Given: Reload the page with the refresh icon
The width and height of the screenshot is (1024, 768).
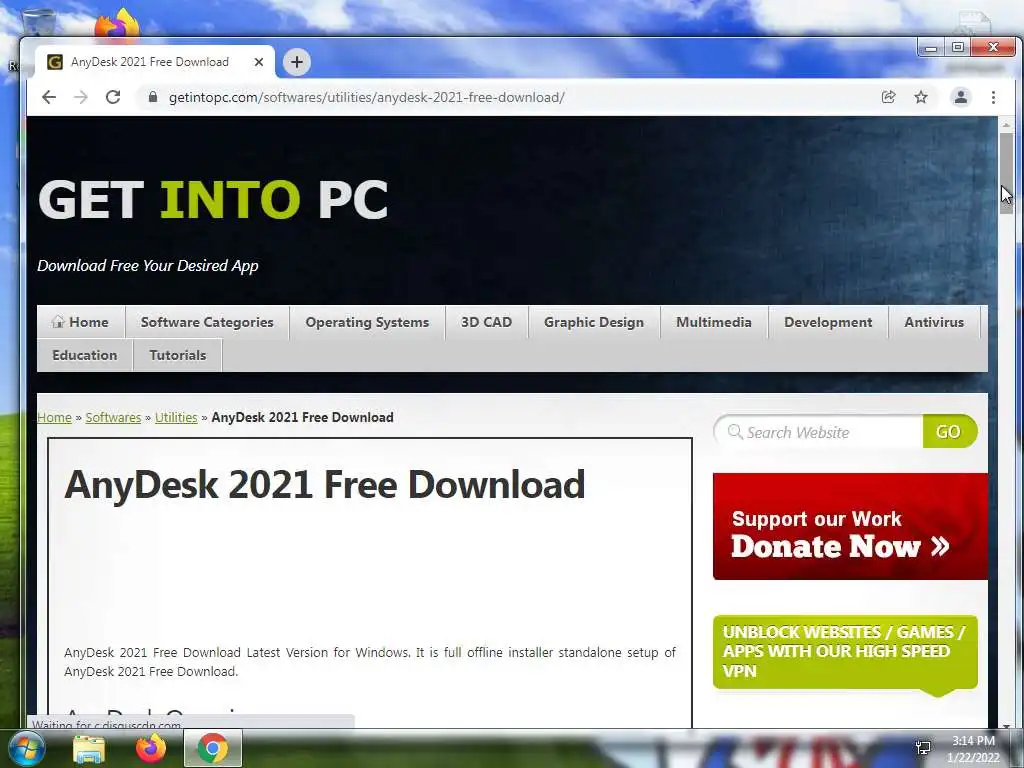Looking at the screenshot, I should point(113,97).
